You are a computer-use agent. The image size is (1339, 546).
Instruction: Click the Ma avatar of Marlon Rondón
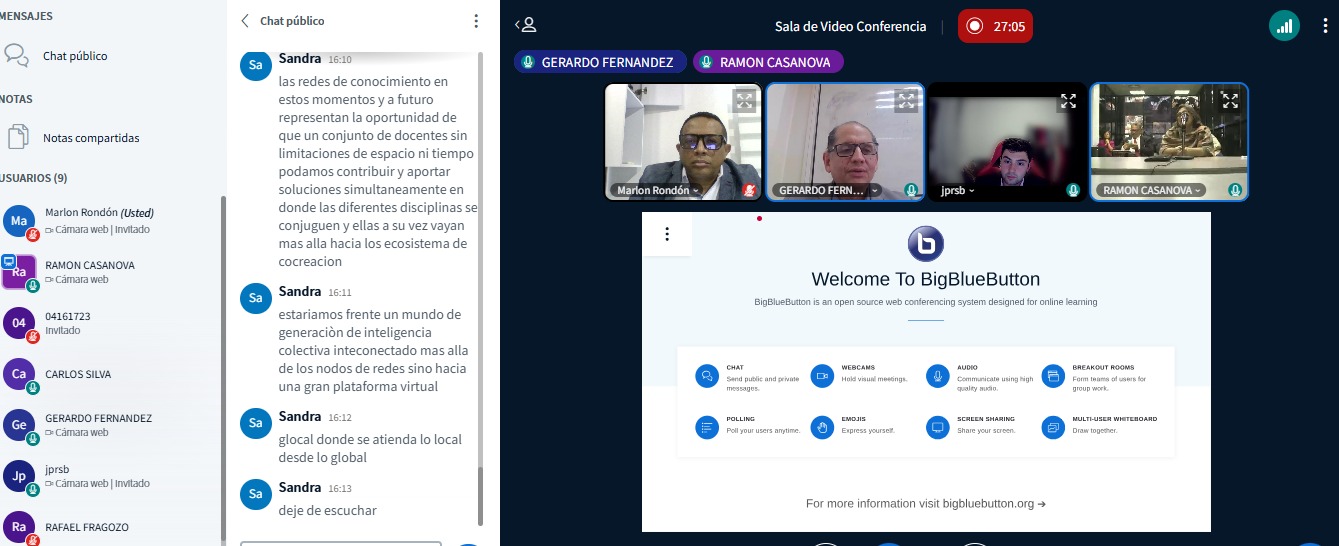(19, 221)
